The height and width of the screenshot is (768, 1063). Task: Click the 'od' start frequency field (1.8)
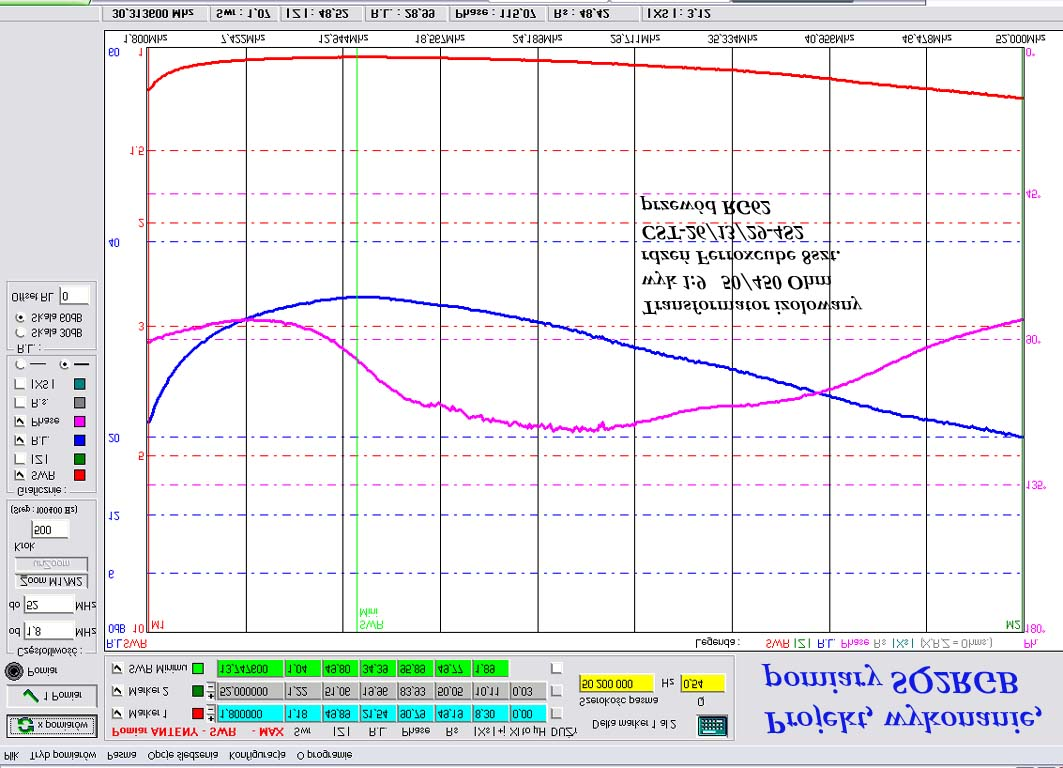click(x=48, y=631)
